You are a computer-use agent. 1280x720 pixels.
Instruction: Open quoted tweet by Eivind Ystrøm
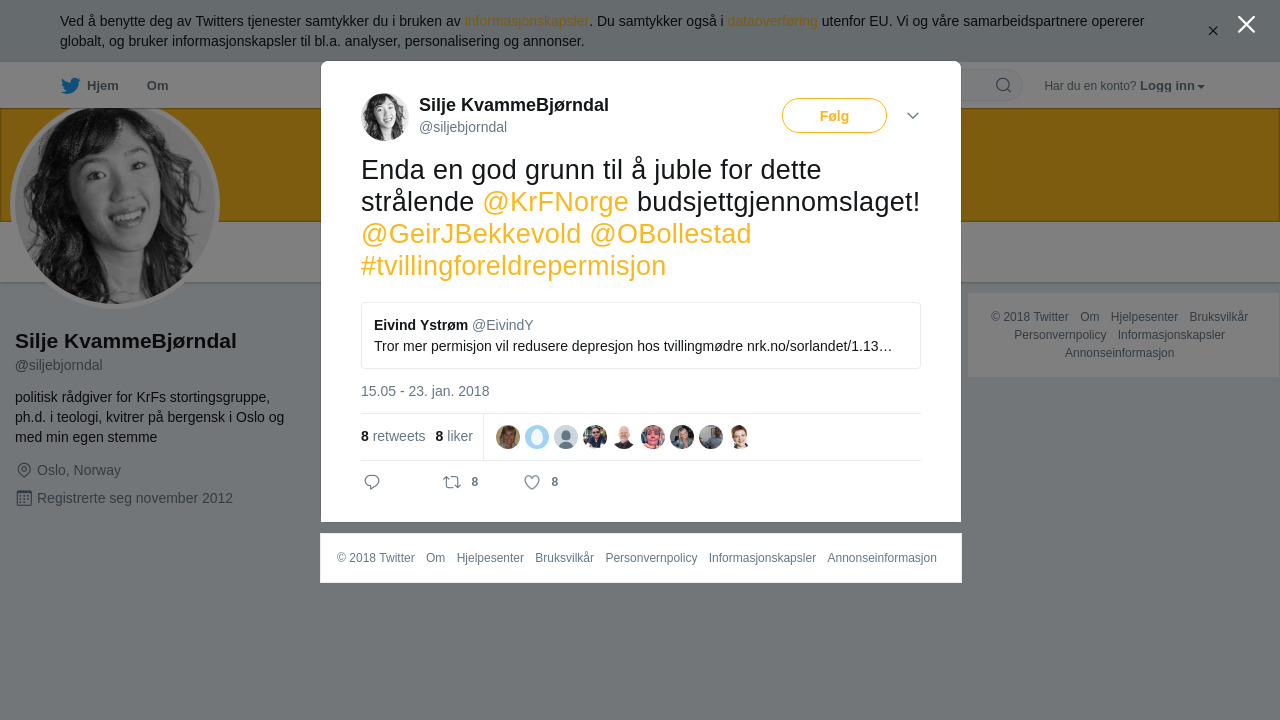pos(641,336)
